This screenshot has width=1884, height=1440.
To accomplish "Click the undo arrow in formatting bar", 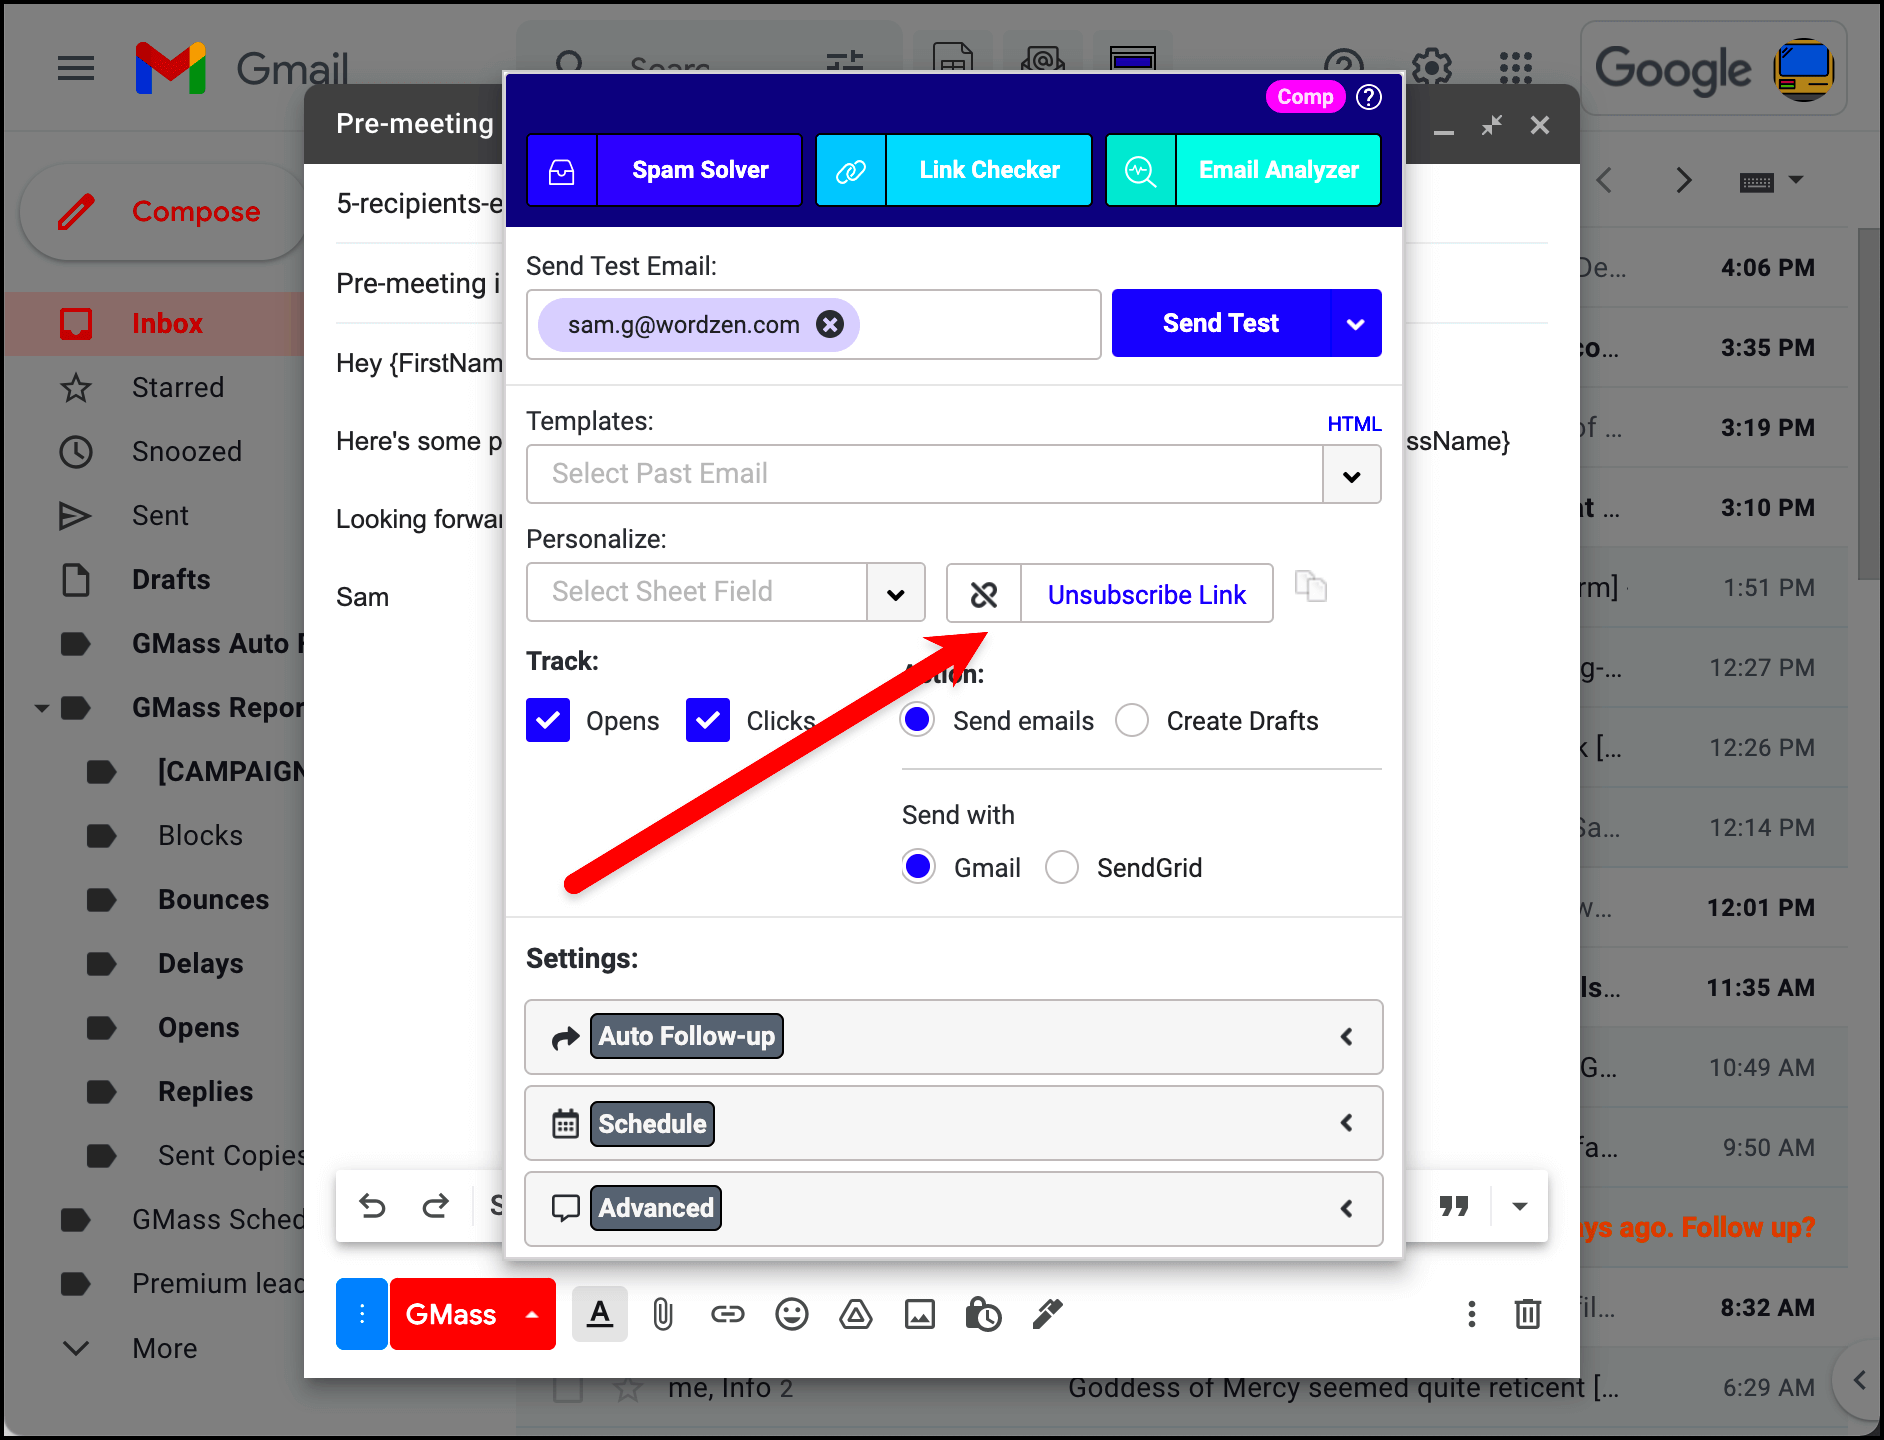I will pyautogui.click(x=372, y=1206).
